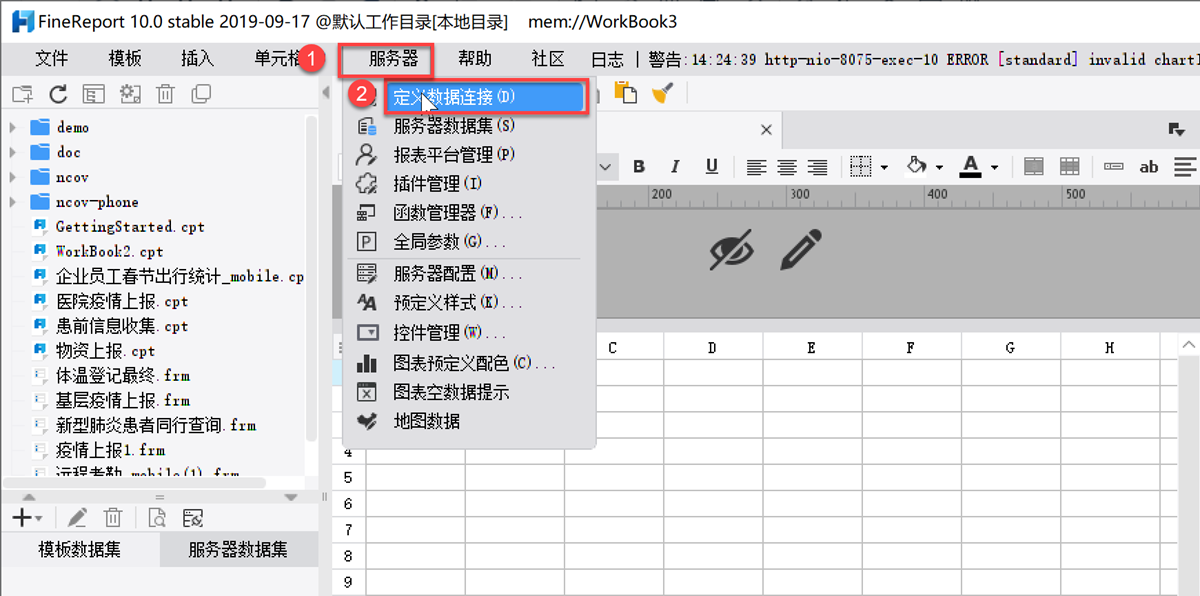1200x596 pixels.
Task: Align cell text left
Action: tap(757, 167)
